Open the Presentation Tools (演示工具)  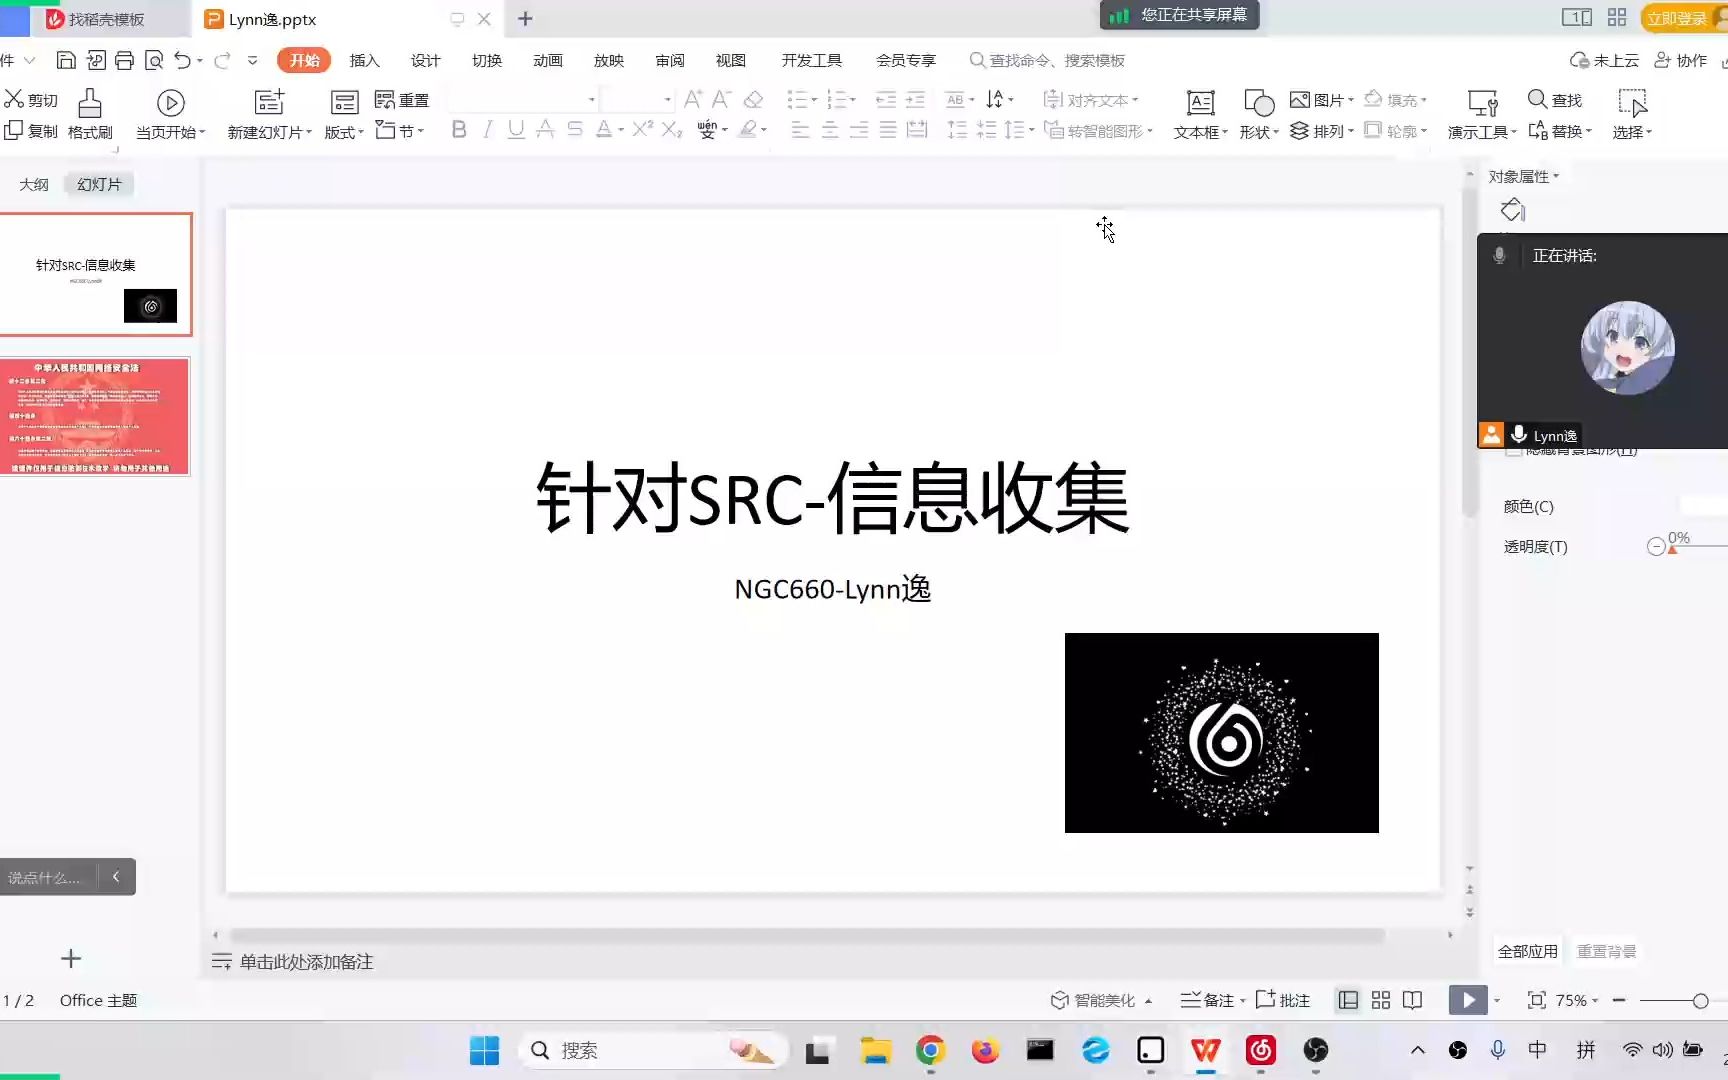point(1482,114)
